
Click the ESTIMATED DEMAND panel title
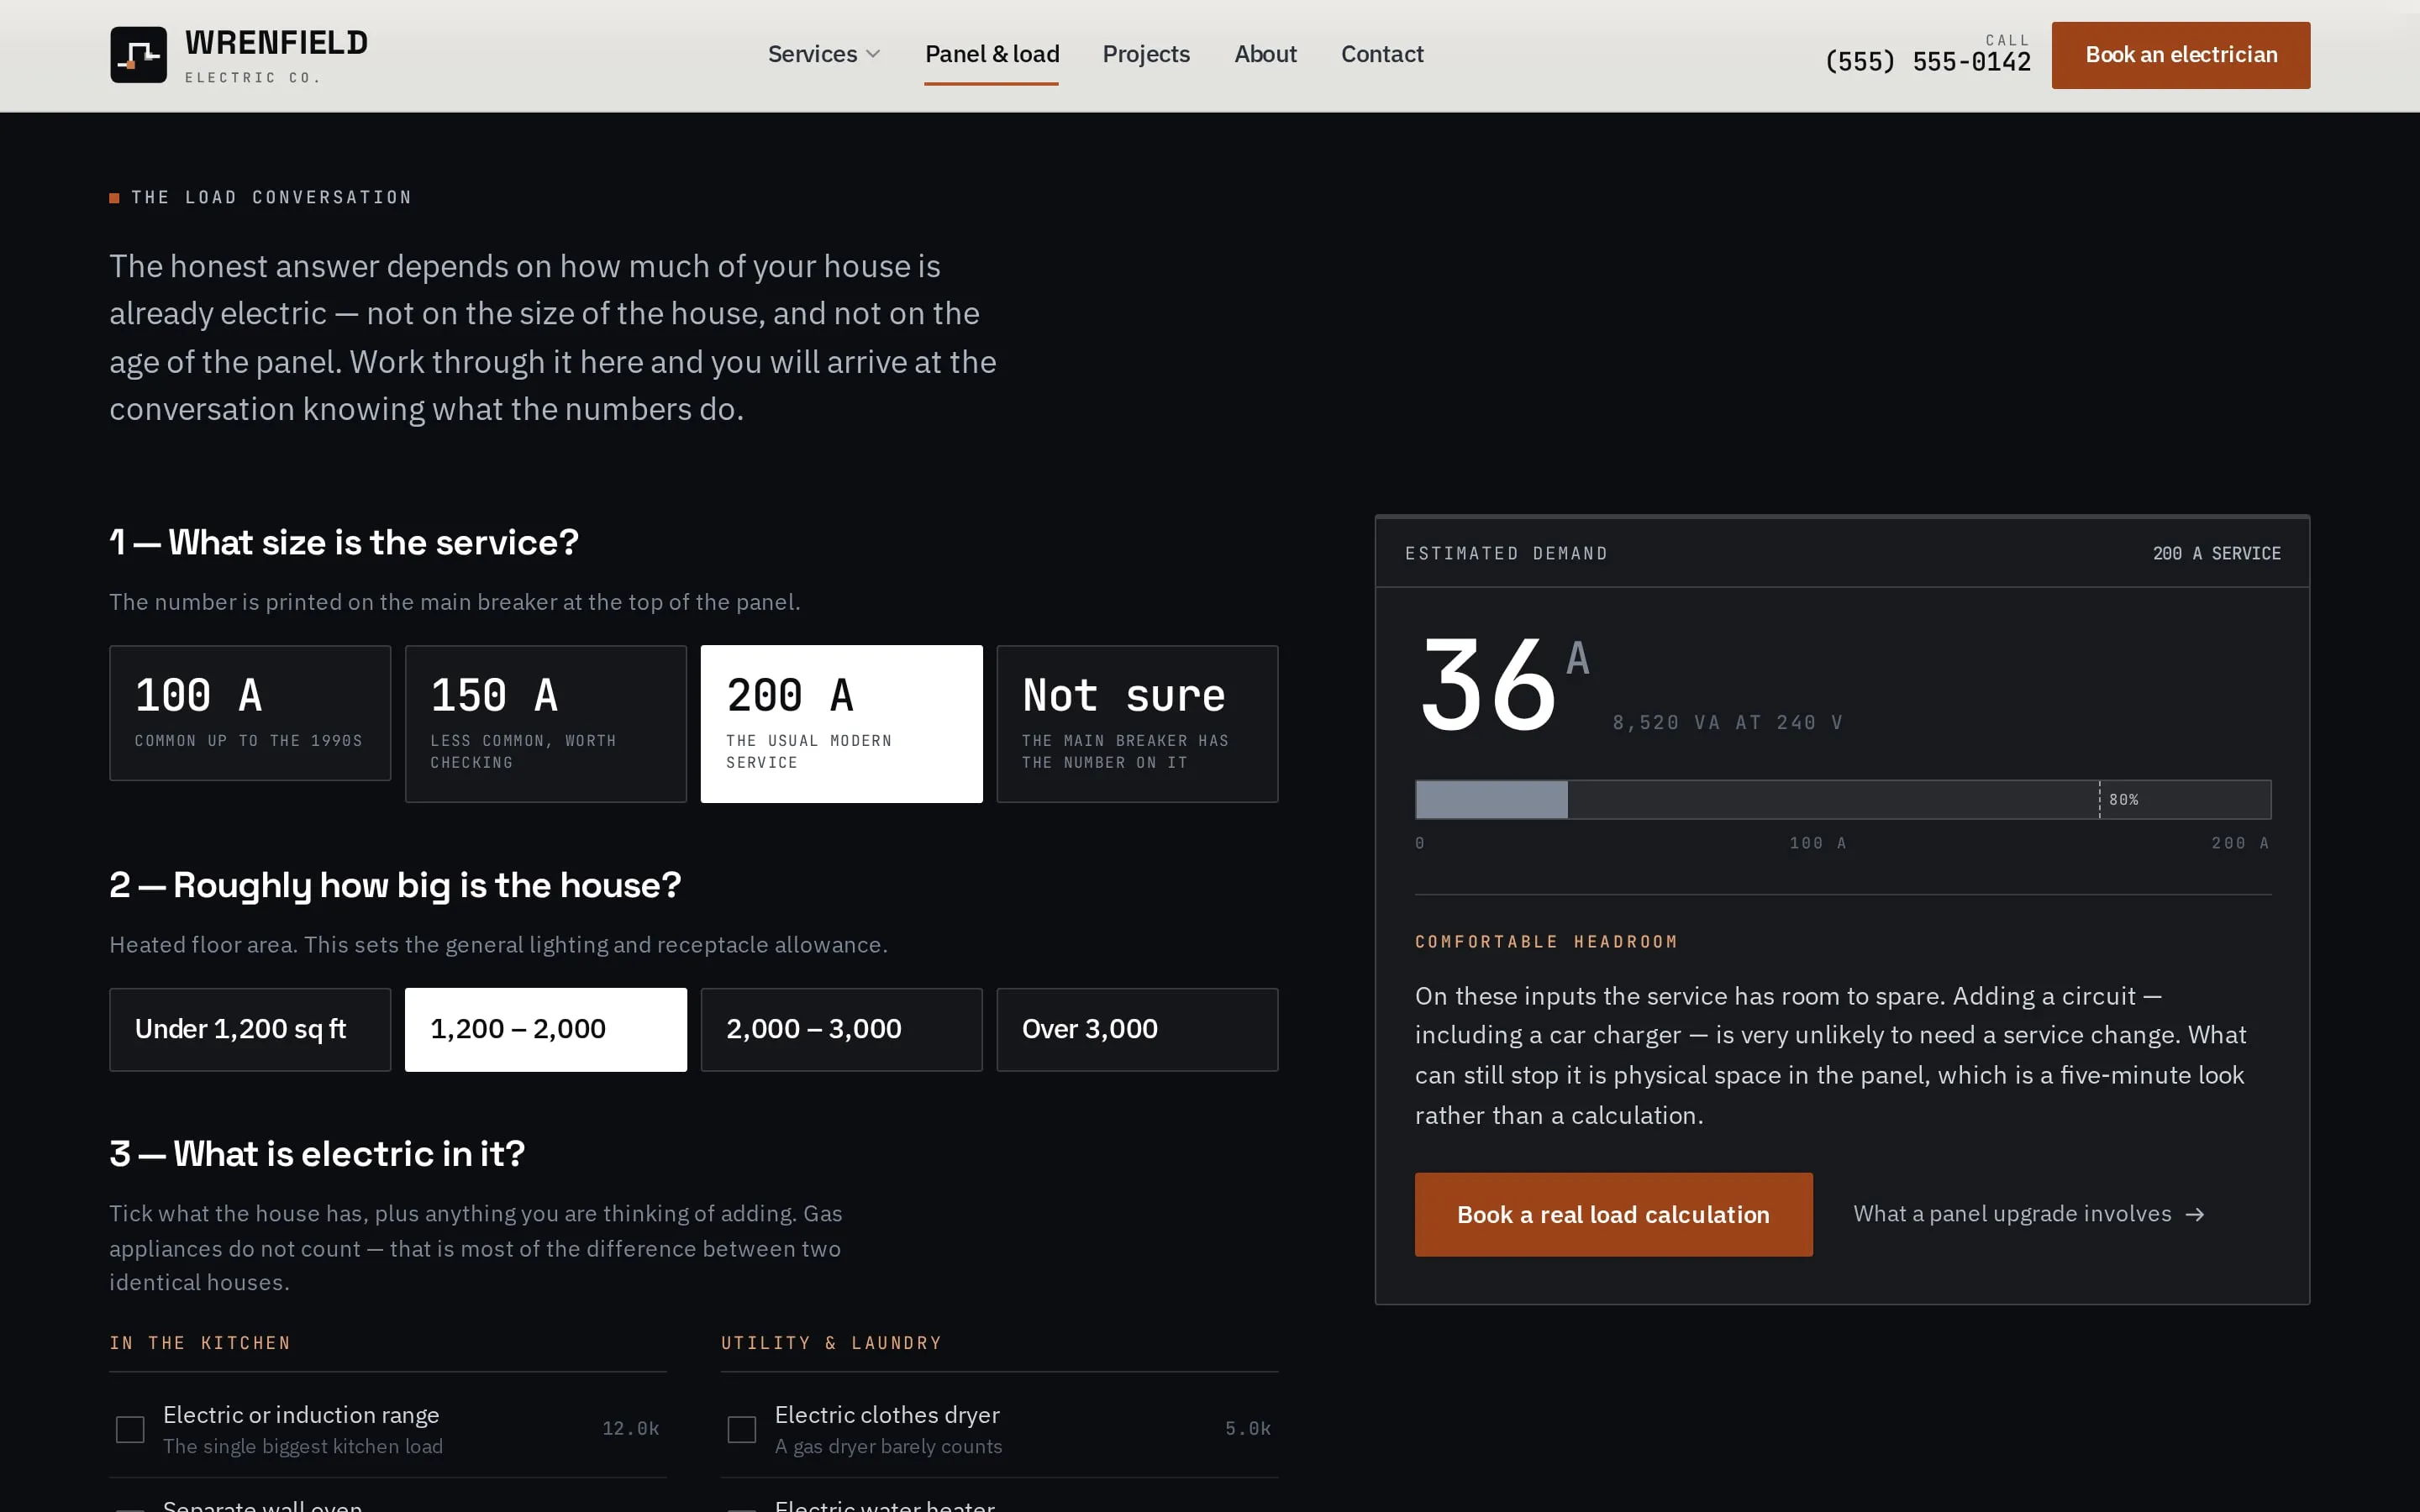[1506, 553]
